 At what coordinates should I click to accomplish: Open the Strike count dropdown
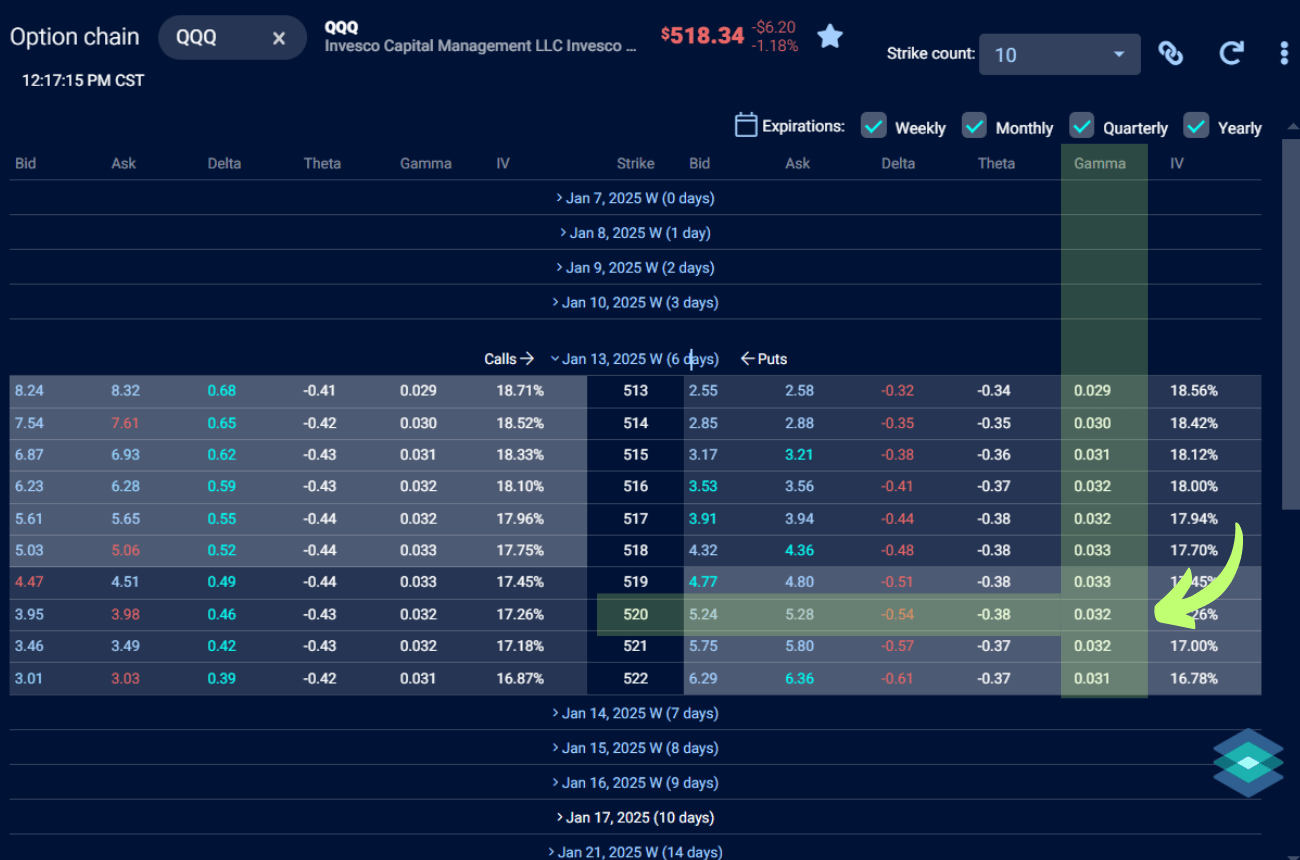pyautogui.click(x=1060, y=55)
